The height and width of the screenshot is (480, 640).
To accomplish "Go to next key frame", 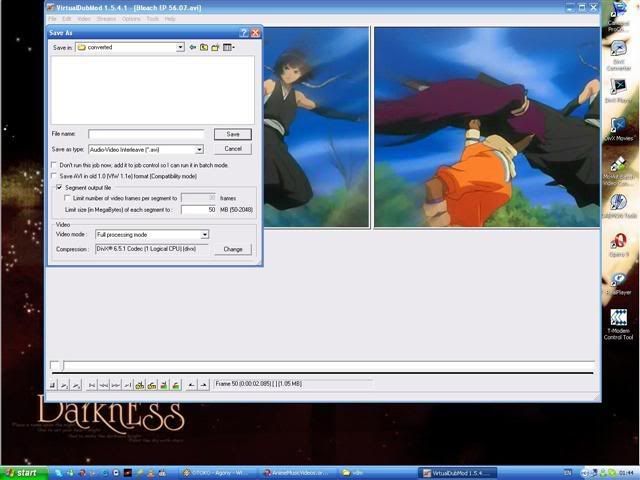I will [152, 384].
